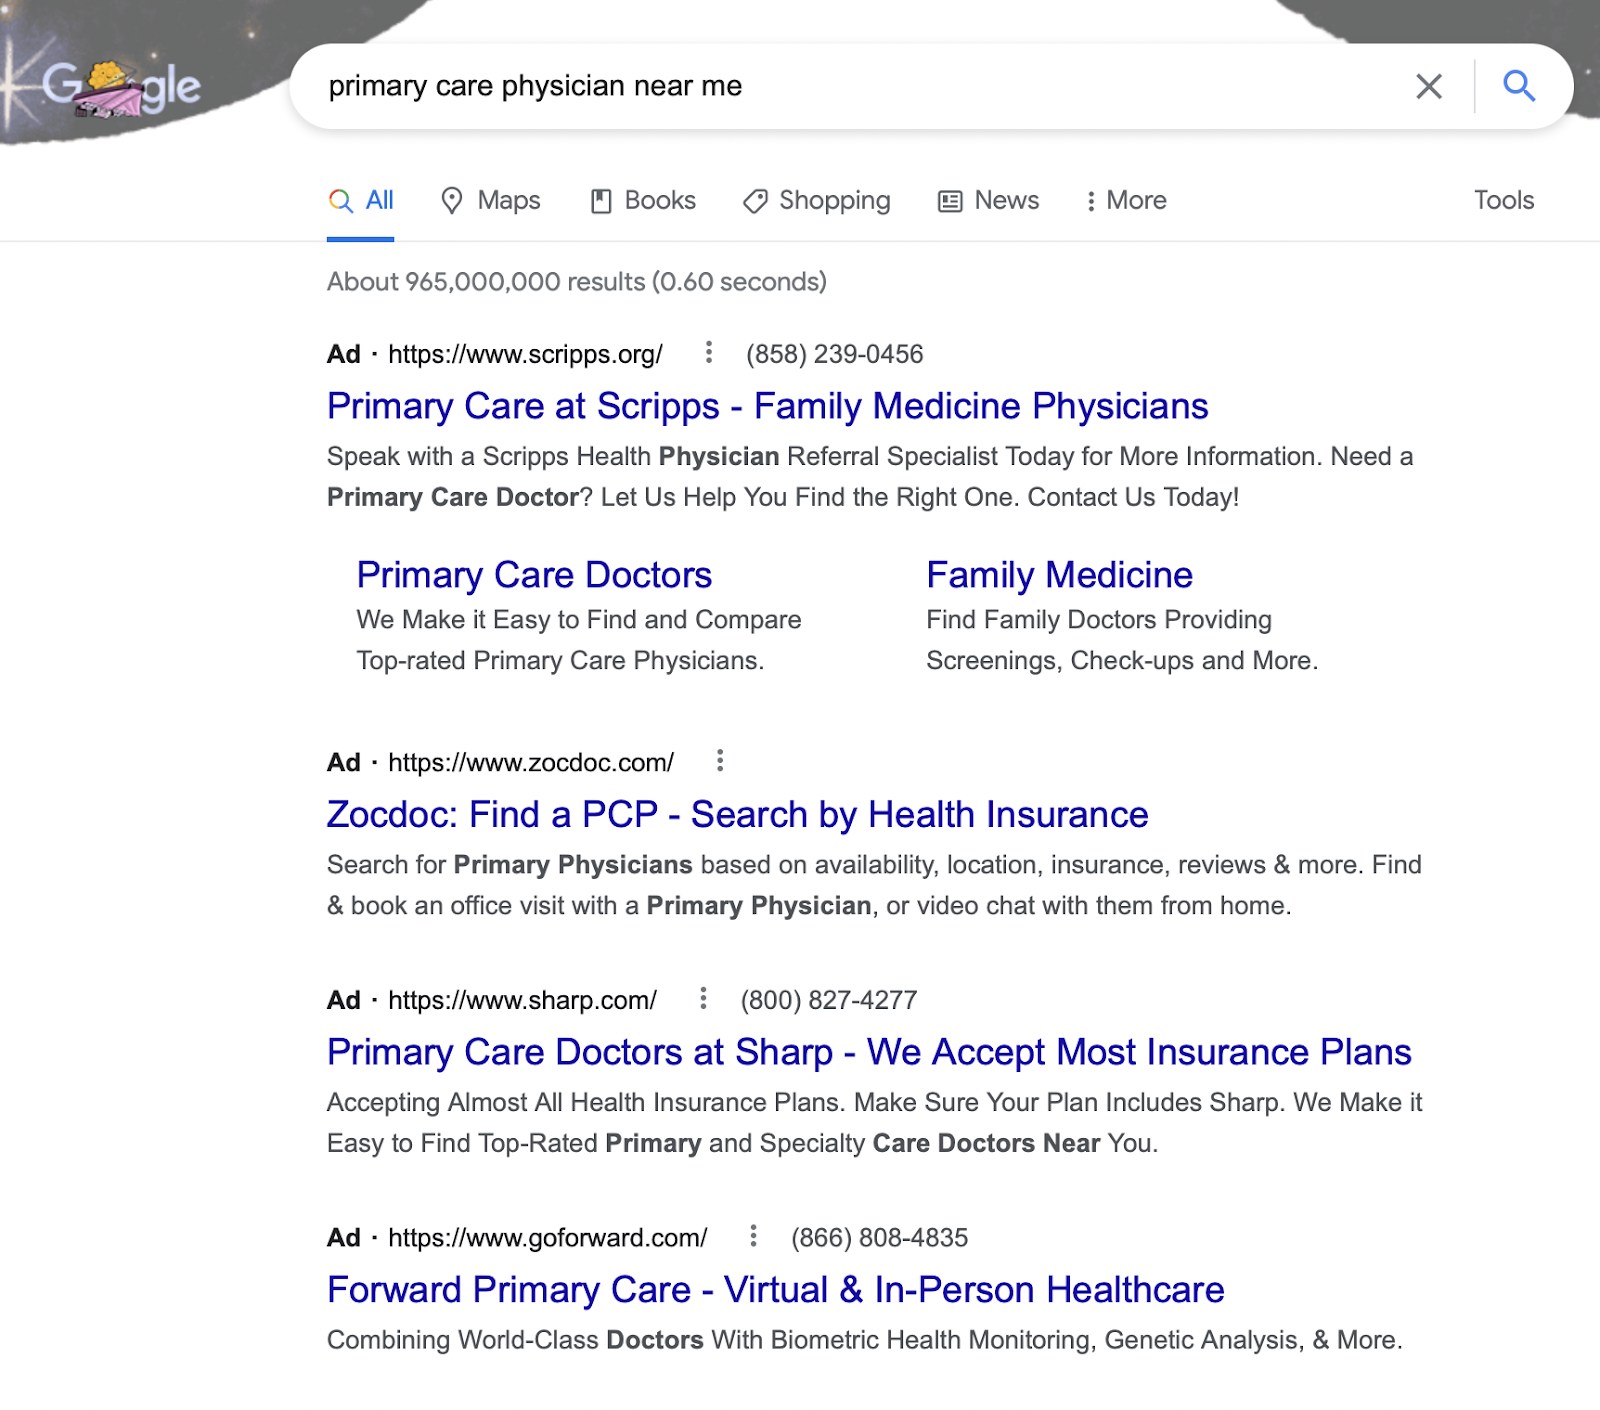The height and width of the screenshot is (1410, 1600).
Task: Open Zocdoc Find a PCP link
Action: coord(737,814)
